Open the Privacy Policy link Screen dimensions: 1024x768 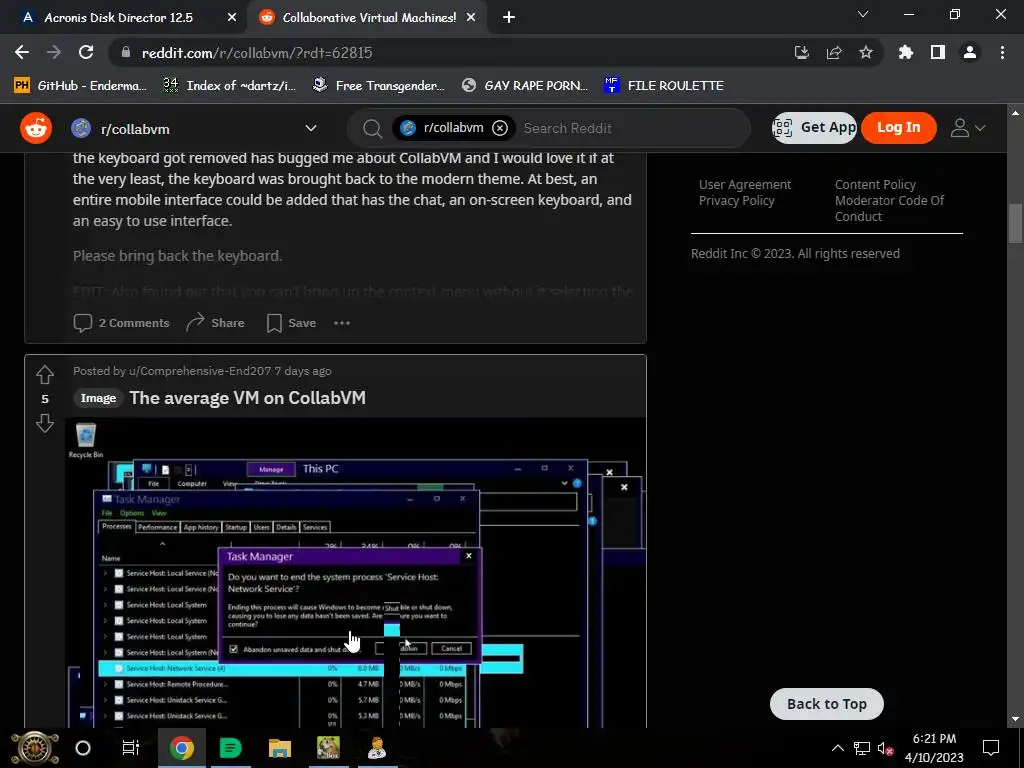pos(736,200)
